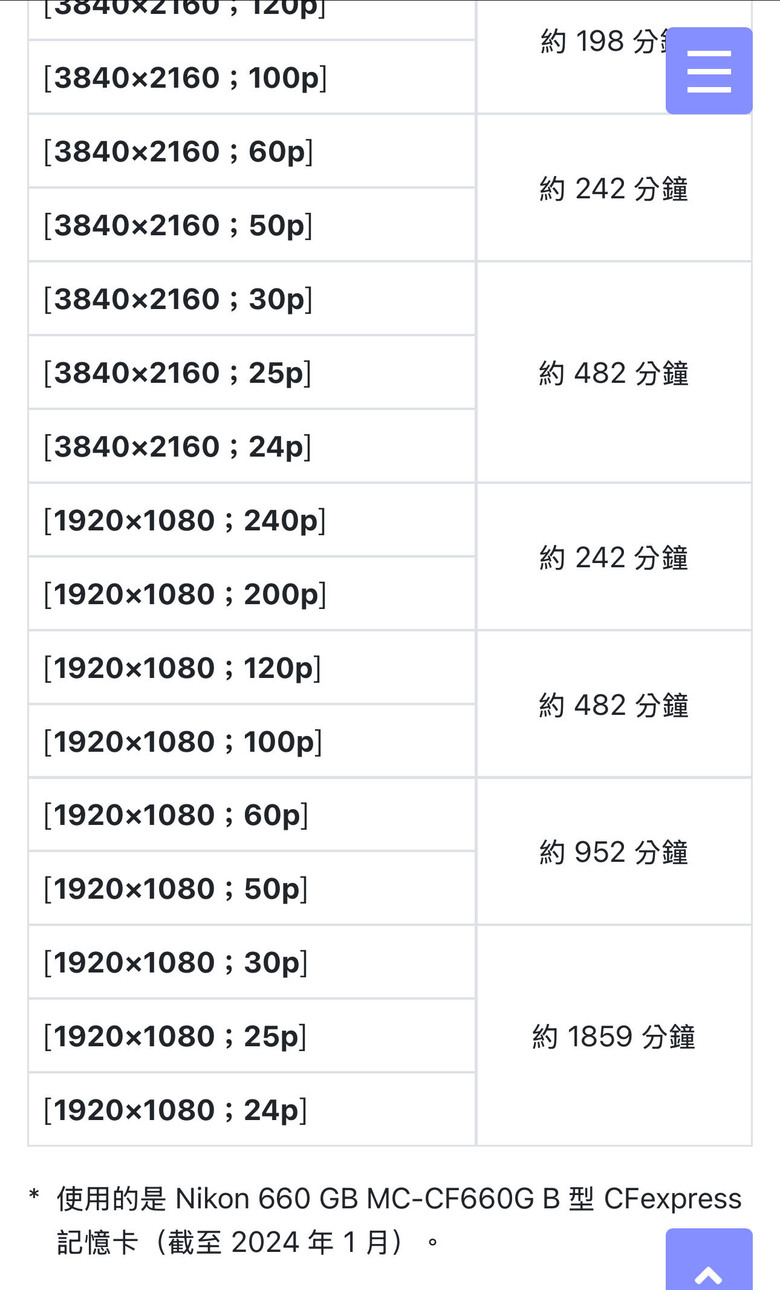Click the 1920×1080; 120p entry
The width and height of the screenshot is (780, 1290).
[252, 668]
